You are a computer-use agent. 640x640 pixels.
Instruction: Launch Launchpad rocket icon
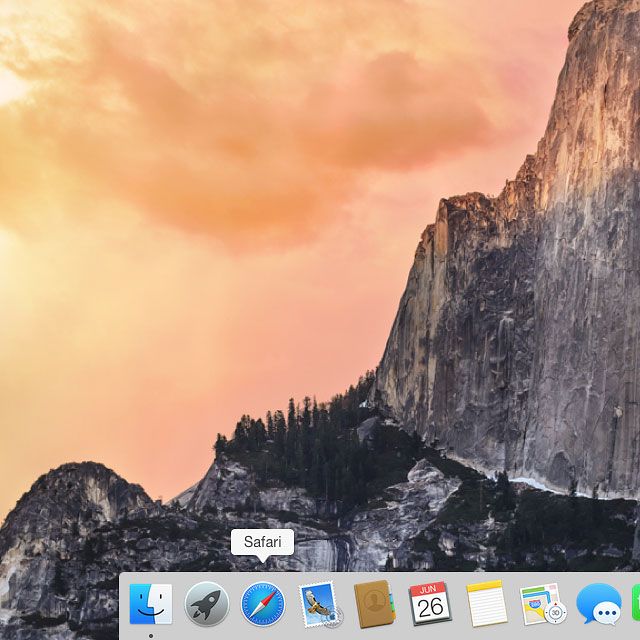[207, 604]
